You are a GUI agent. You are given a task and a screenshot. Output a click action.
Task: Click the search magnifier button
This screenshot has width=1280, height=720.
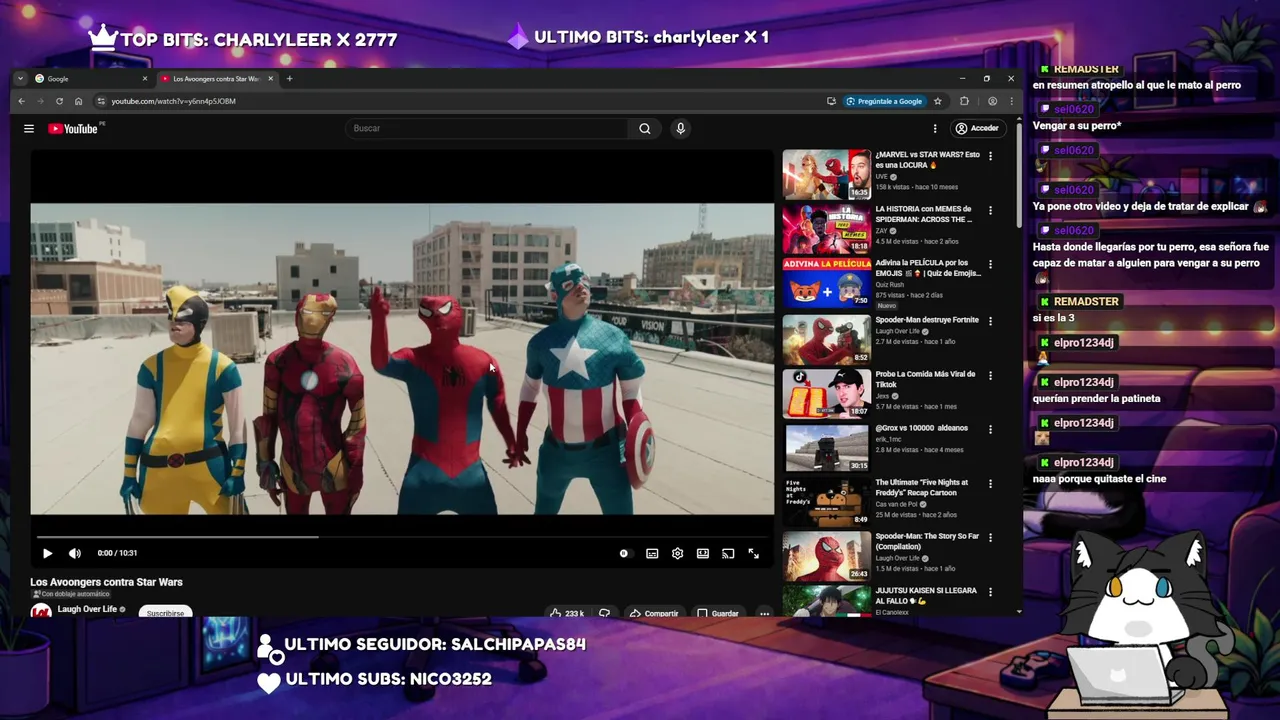pos(645,128)
